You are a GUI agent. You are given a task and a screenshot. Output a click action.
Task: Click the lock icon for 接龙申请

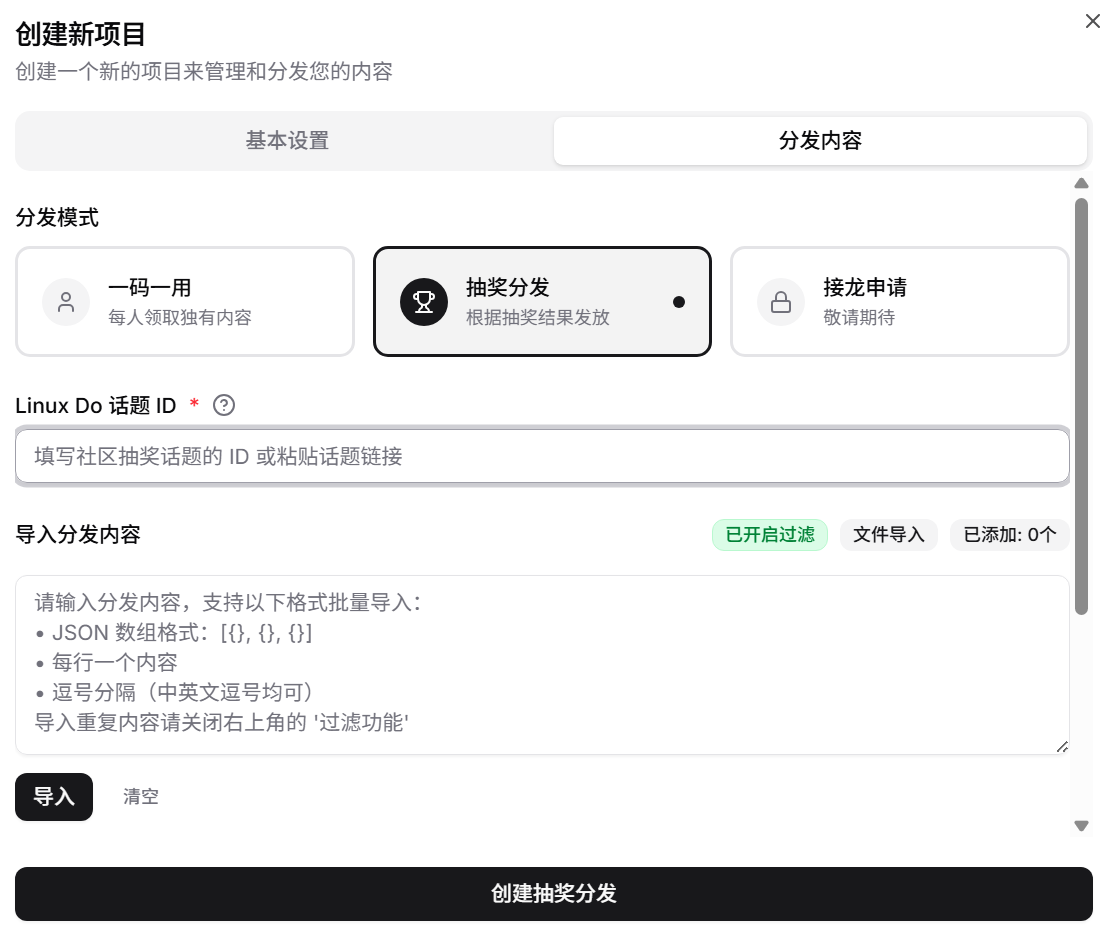click(781, 302)
